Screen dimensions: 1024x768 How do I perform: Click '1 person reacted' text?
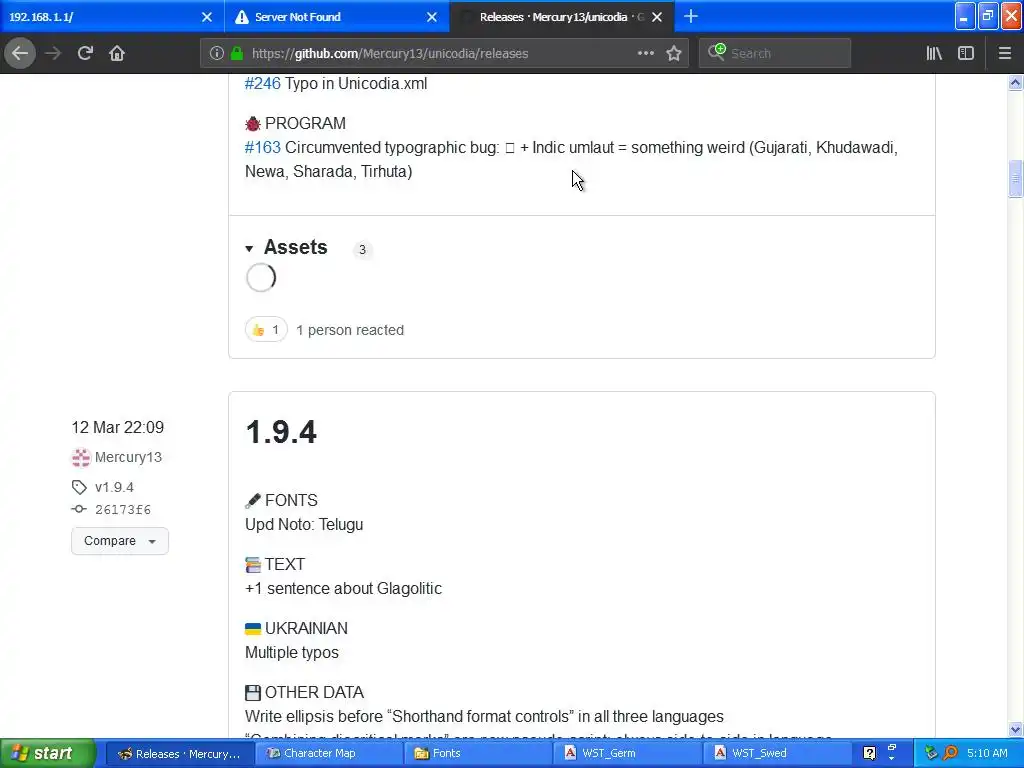point(350,330)
